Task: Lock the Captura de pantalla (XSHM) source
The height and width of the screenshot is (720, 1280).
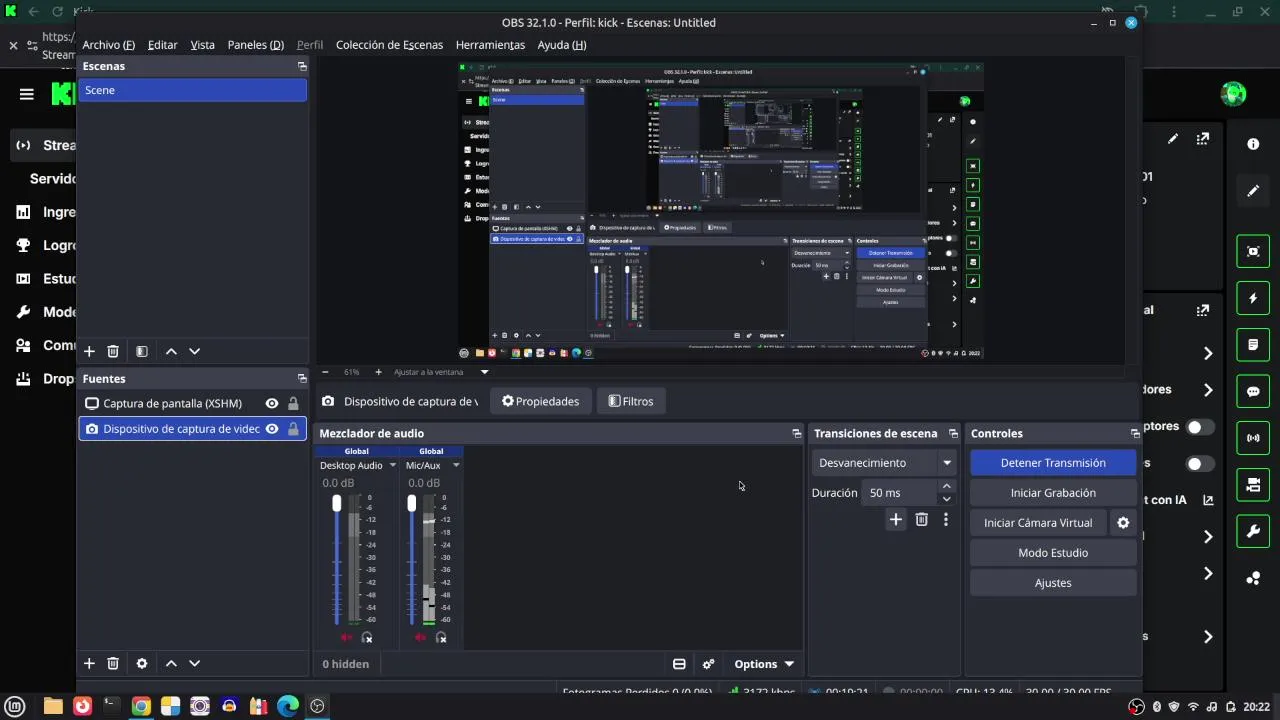Action: pos(293,403)
